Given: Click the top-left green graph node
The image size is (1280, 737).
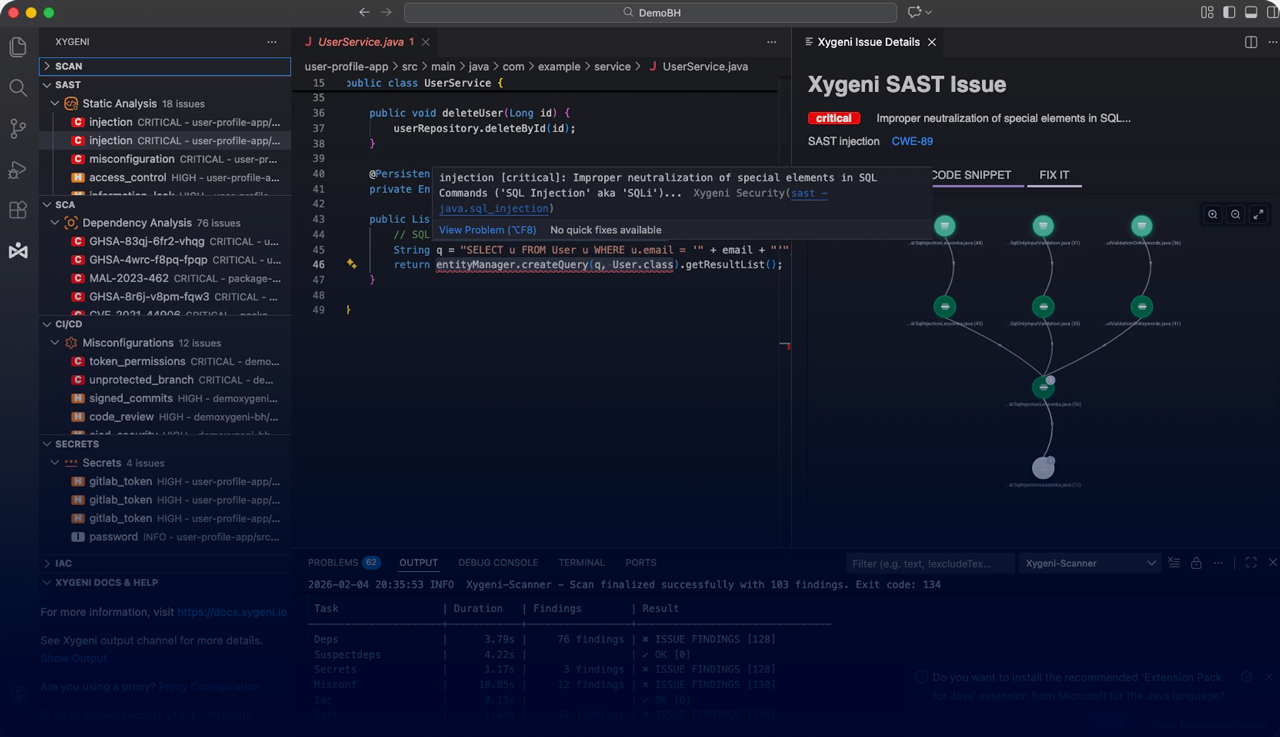Looking at the screenshot, I should (x=945, y=226).
